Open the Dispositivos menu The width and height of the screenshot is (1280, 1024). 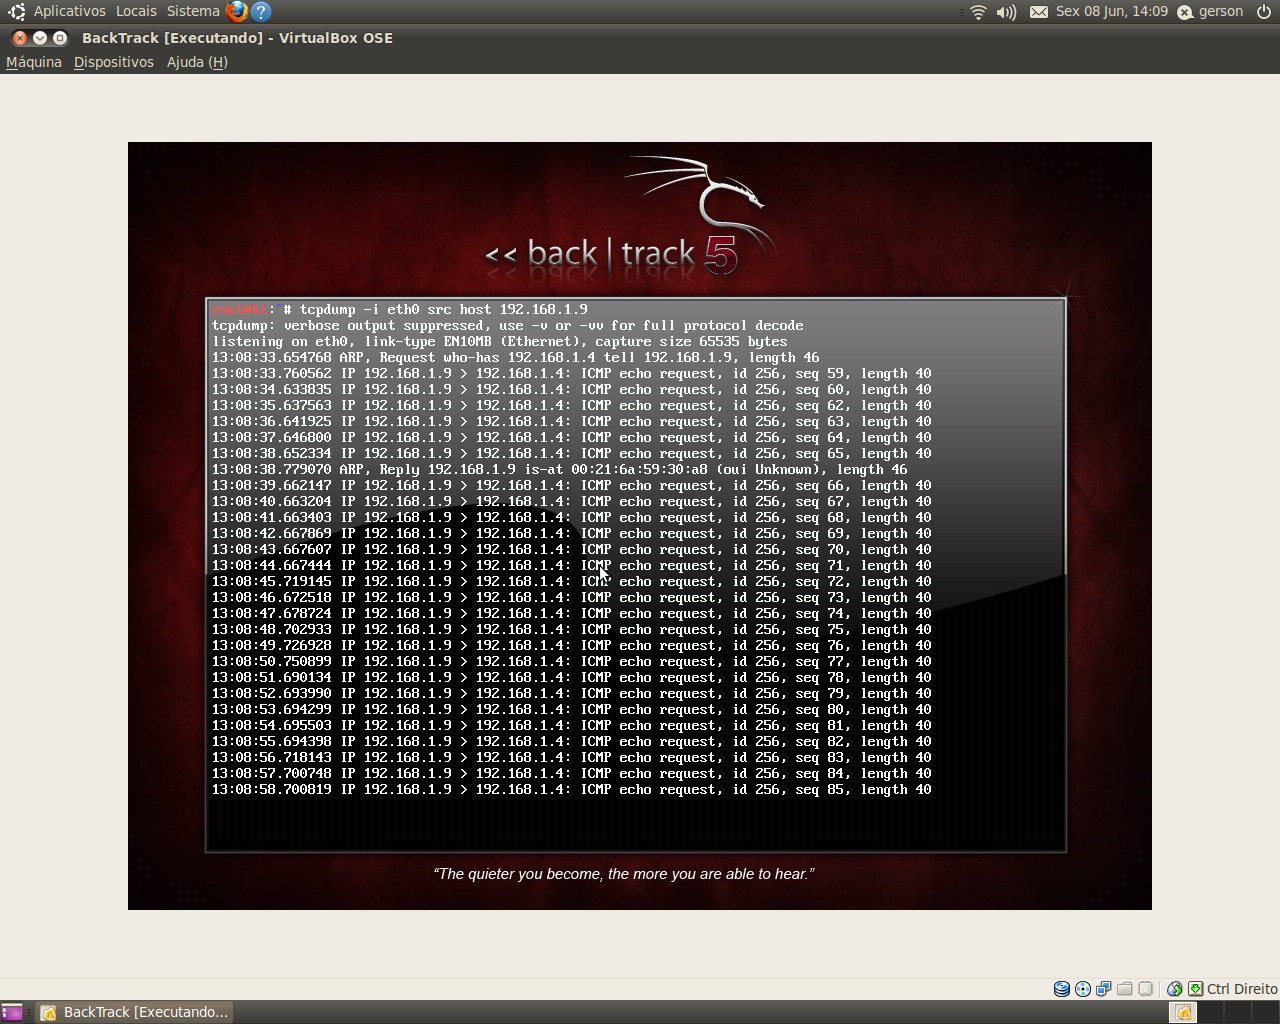[x=114, y=62]
